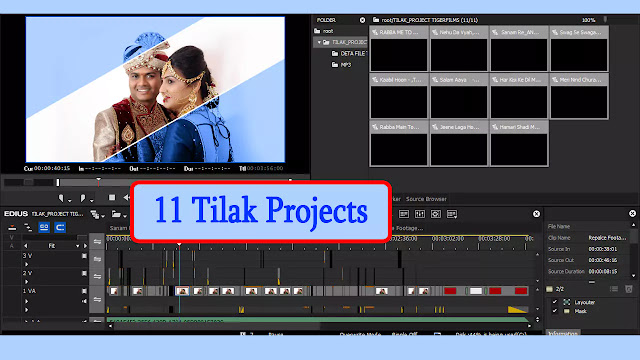Select the Layouter effect icon

tap(567, 302)
